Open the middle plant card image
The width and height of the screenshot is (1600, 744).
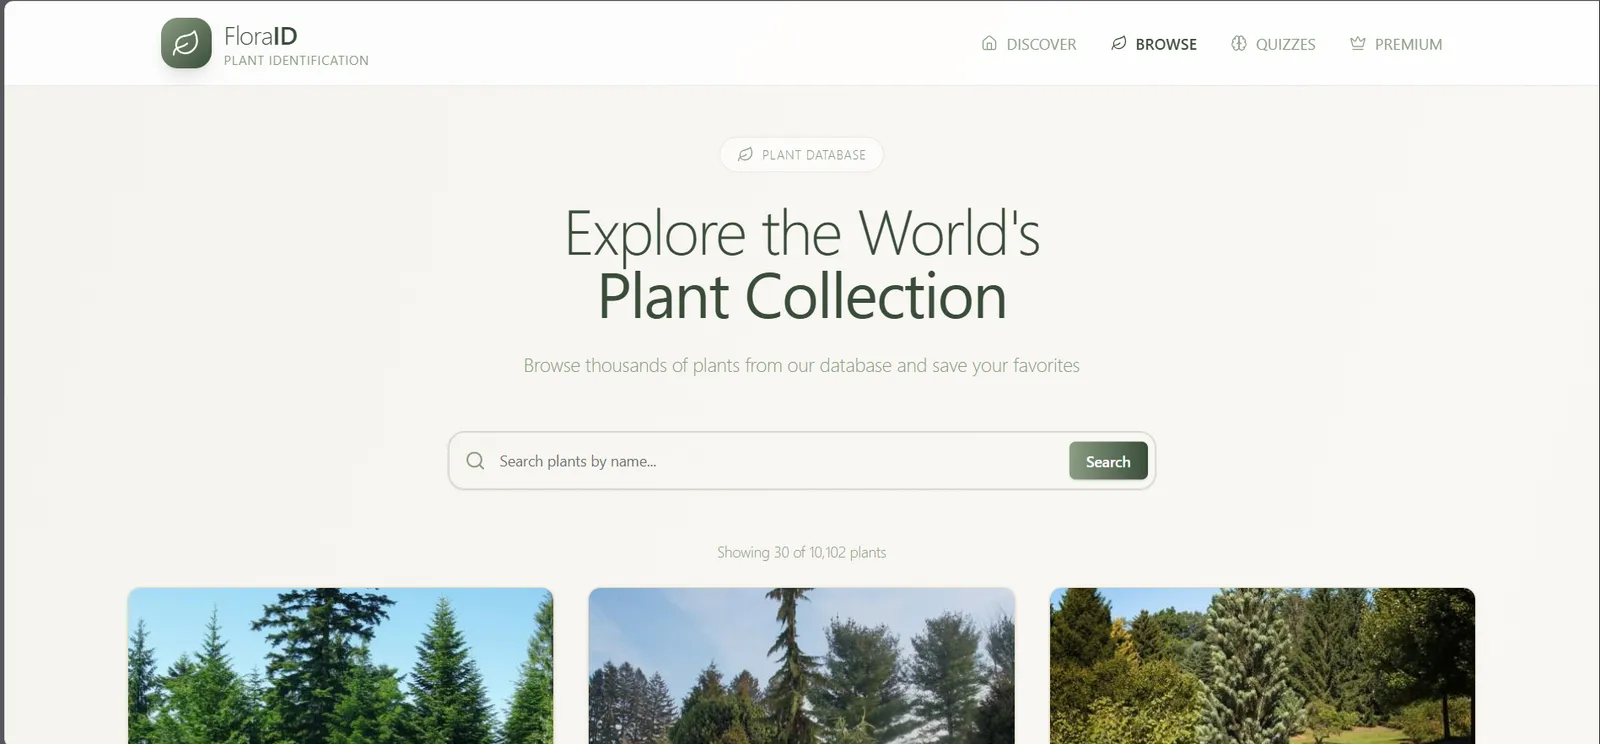802,666
